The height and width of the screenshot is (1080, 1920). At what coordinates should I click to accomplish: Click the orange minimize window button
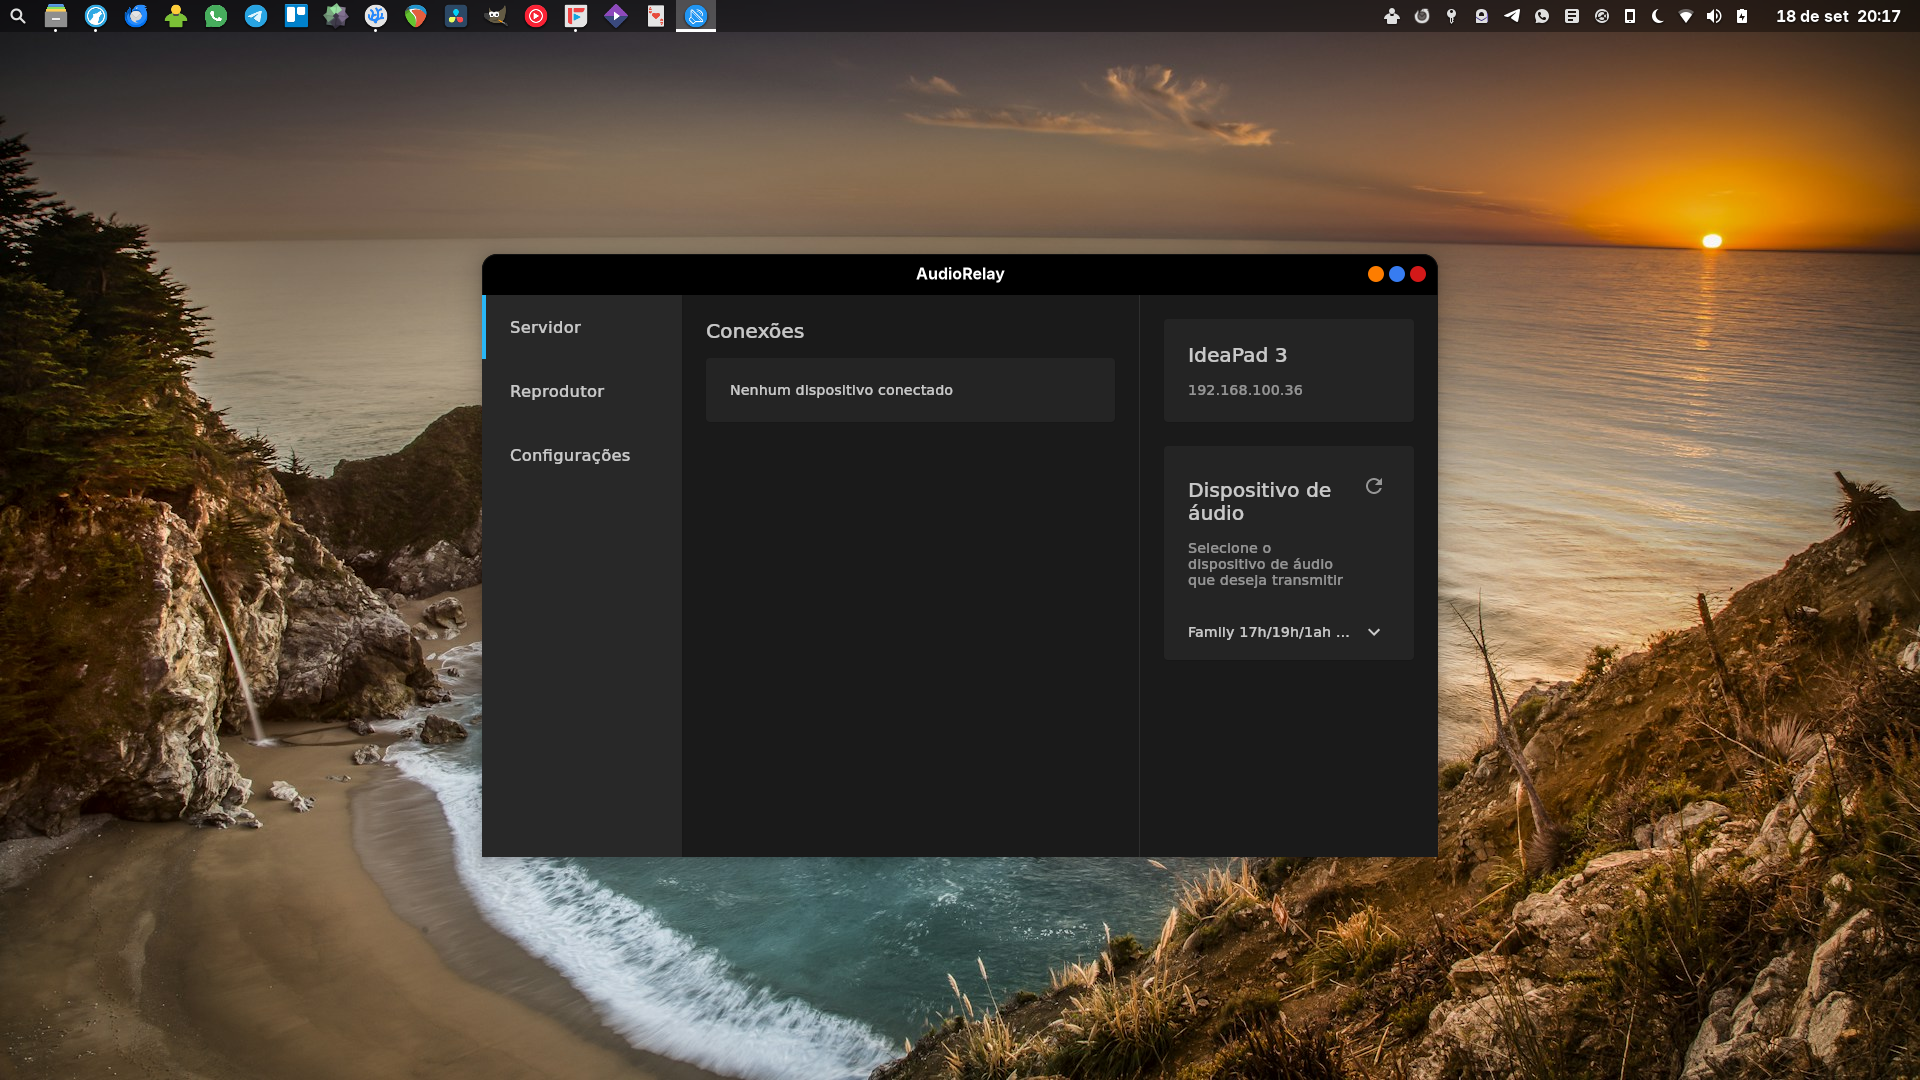(1376, 274)
